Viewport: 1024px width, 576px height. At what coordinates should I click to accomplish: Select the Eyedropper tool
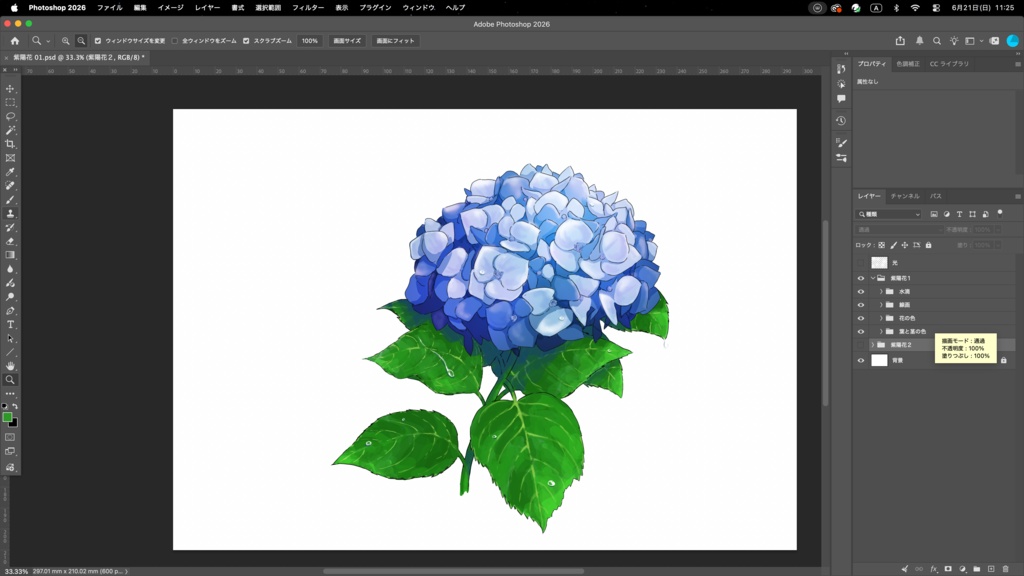tap(10, 172)
